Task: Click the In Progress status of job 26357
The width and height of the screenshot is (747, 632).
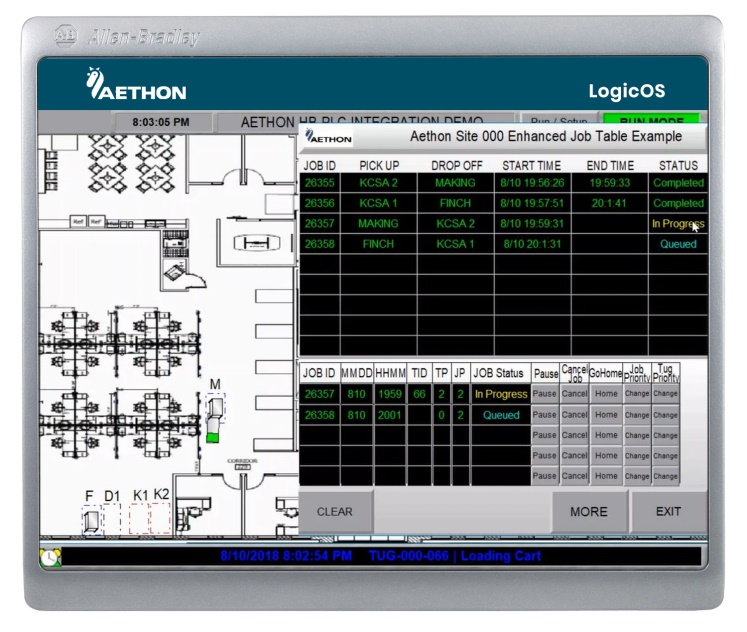Action: 678,224
